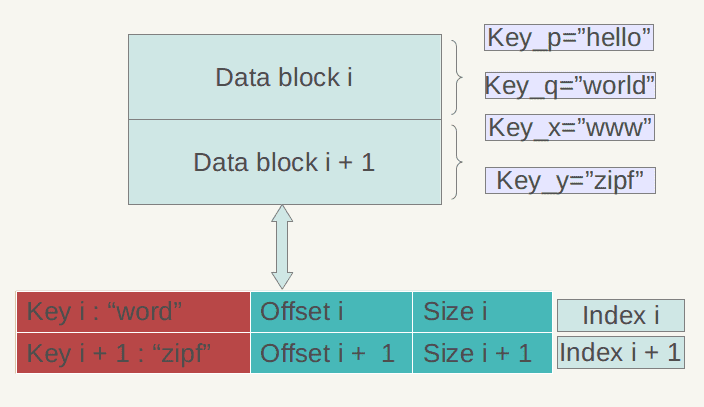Click the Size i + 1 cell
Screen dimensions: 704x407
click(482, 353)
